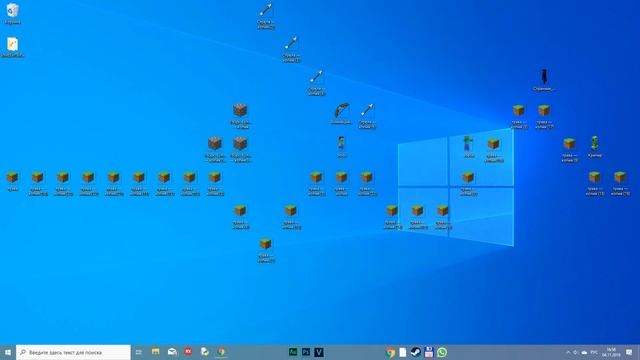
Task: Open File Explorer from the taskbar
Action: pyautogui.click(x=156, y=352)
